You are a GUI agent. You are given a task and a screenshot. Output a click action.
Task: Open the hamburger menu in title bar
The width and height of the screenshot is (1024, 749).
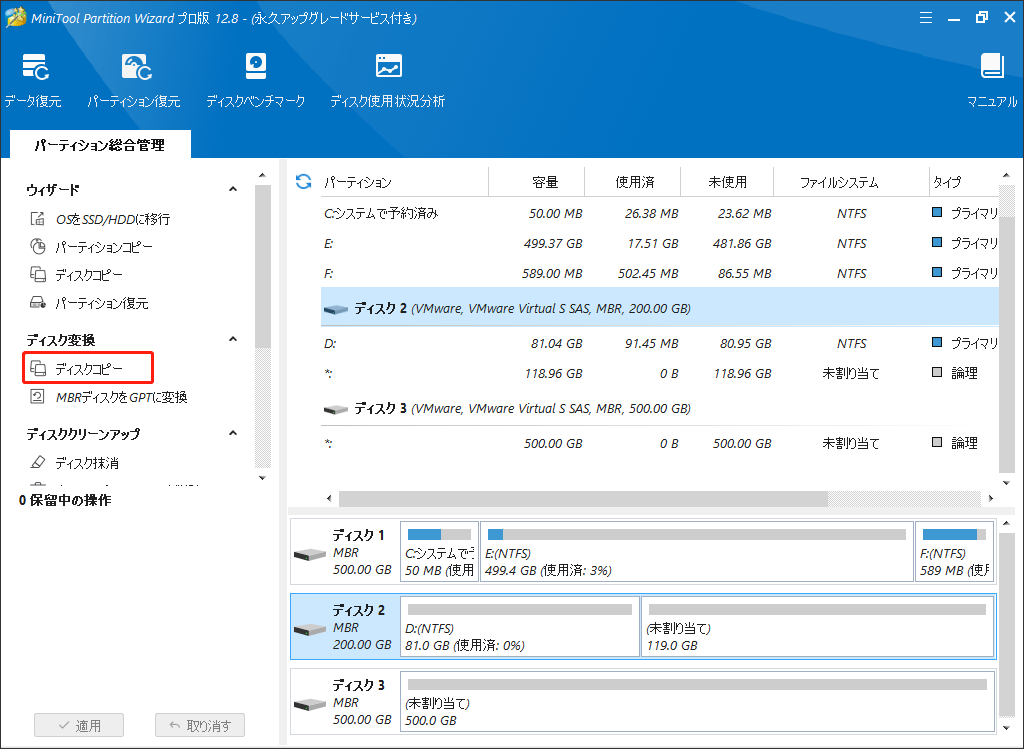(925, 18)
